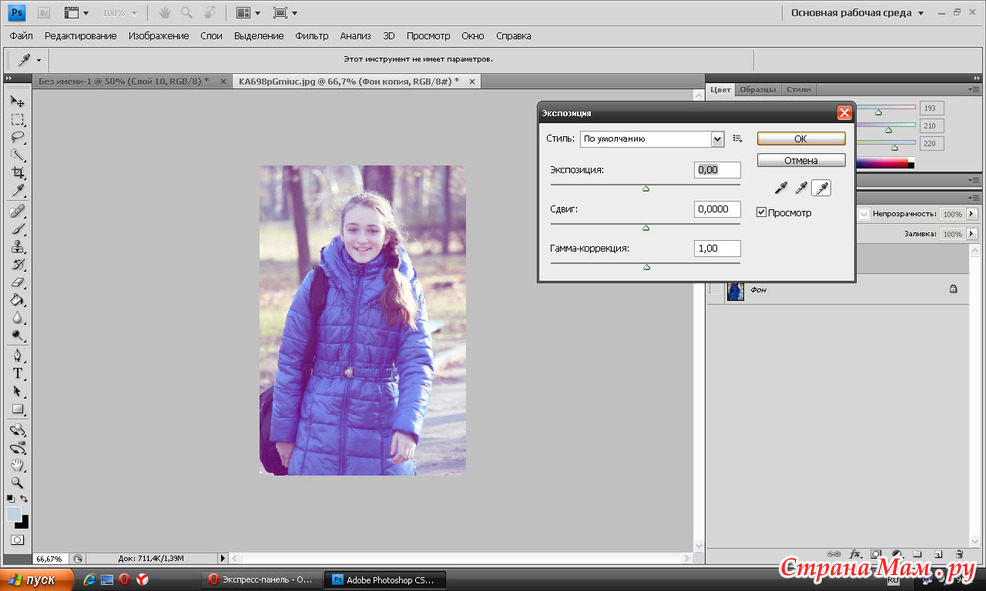Image resolution: width=986 pixels, height=591 pixels.
Task: Select the Type tool
Action: pos(17,373)
